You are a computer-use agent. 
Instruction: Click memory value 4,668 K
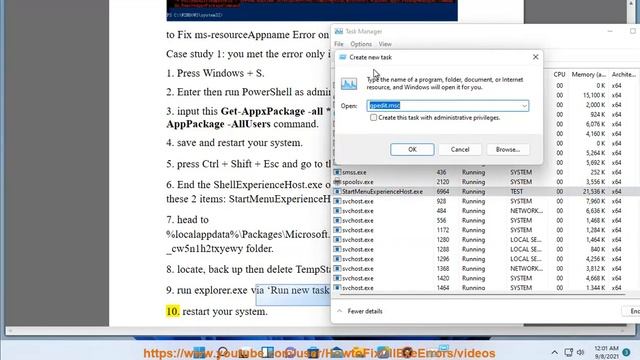(596, 278)
